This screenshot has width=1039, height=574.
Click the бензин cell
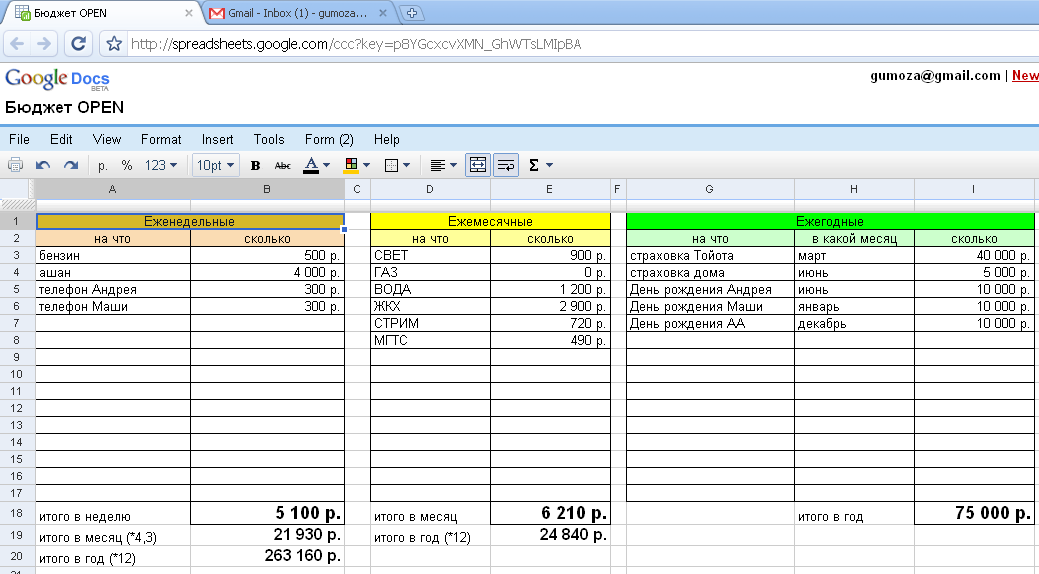click(113, 255)
